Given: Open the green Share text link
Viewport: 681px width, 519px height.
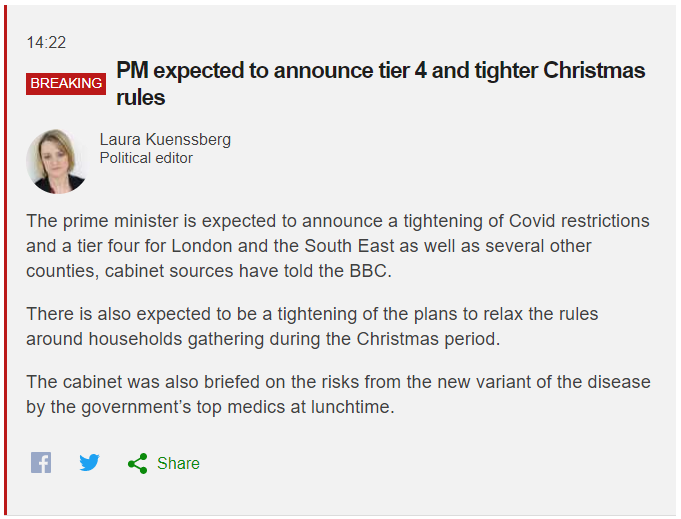Looking at the screenshot, I should point(178,463).
